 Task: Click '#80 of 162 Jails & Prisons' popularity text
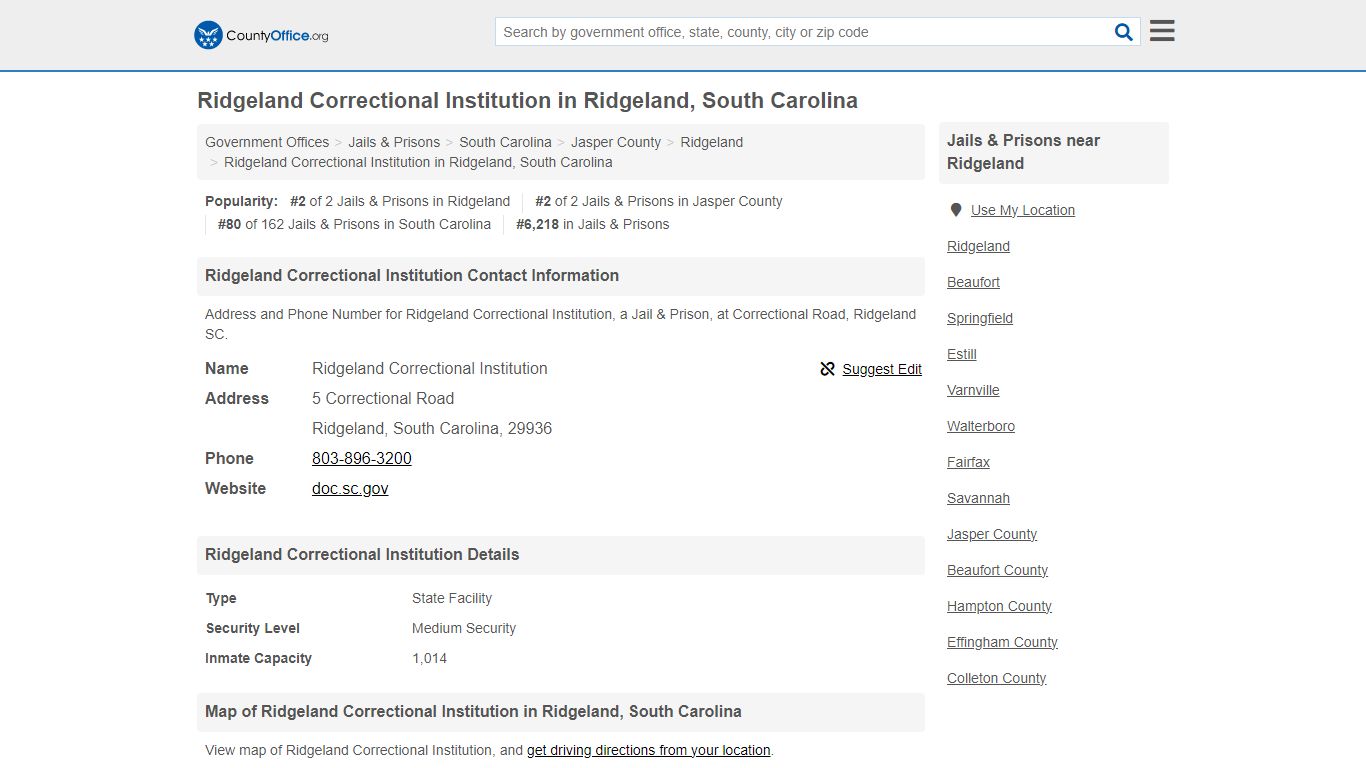tap(354, 224)
